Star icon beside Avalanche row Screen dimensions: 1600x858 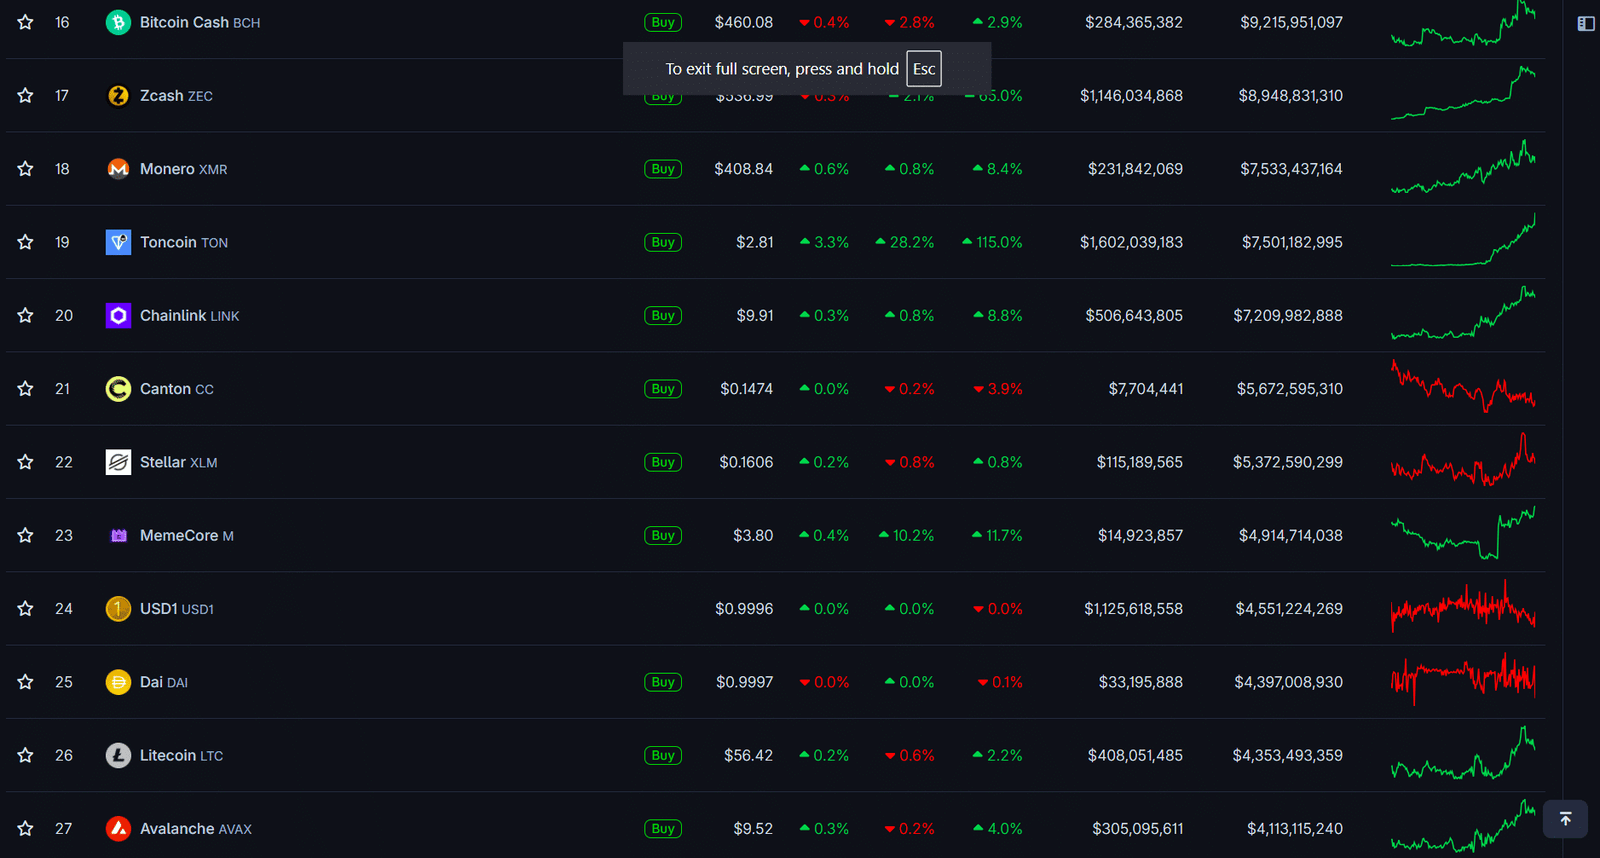point(25,829)
